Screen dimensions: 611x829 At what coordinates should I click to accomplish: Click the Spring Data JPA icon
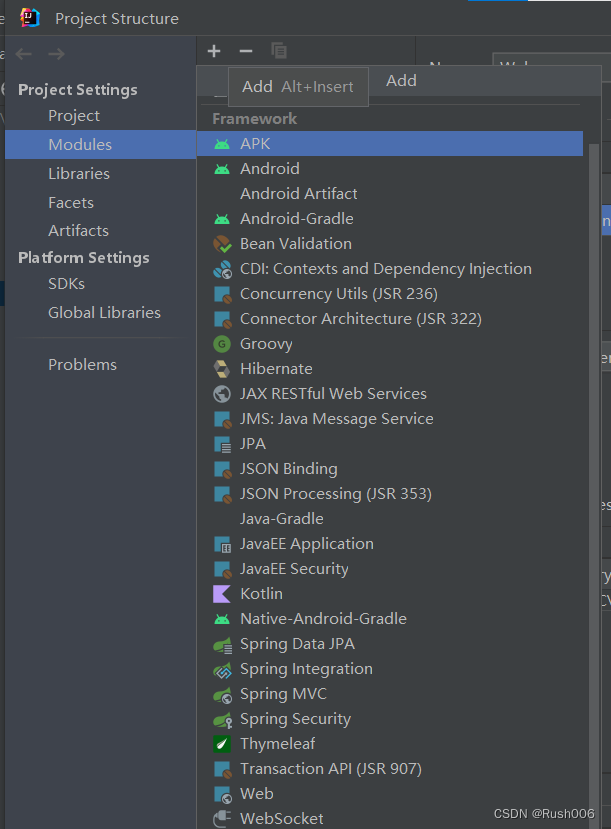point(223,644)
